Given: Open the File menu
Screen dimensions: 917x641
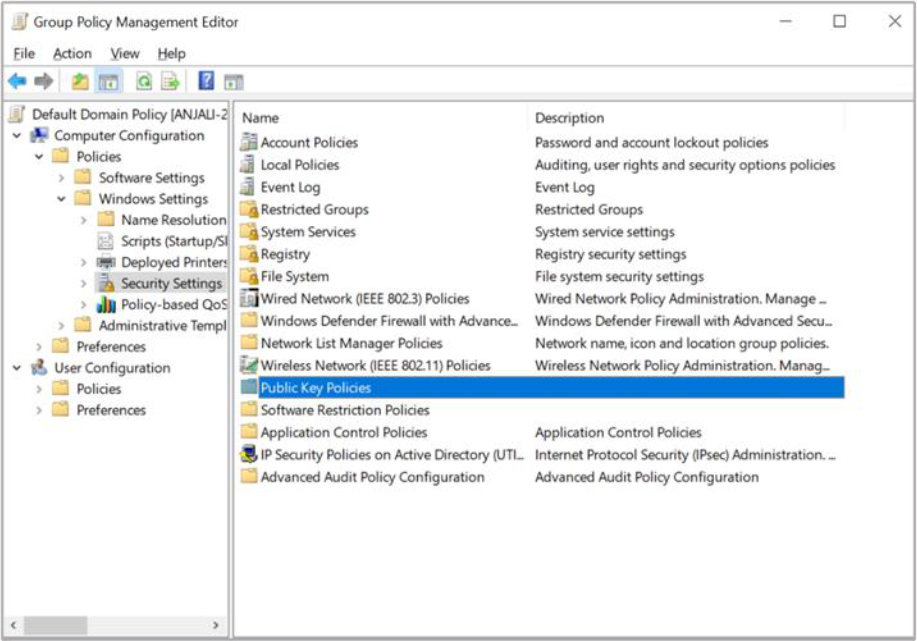Looking at the screenshot, I should (x=24, y=54).
